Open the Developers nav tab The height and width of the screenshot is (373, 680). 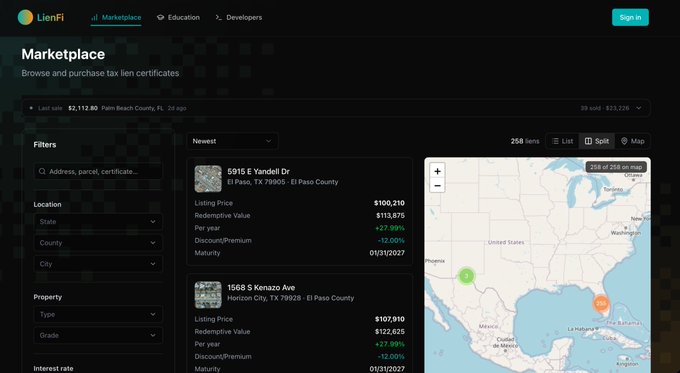pyautogui.click(x=239, y=17)
